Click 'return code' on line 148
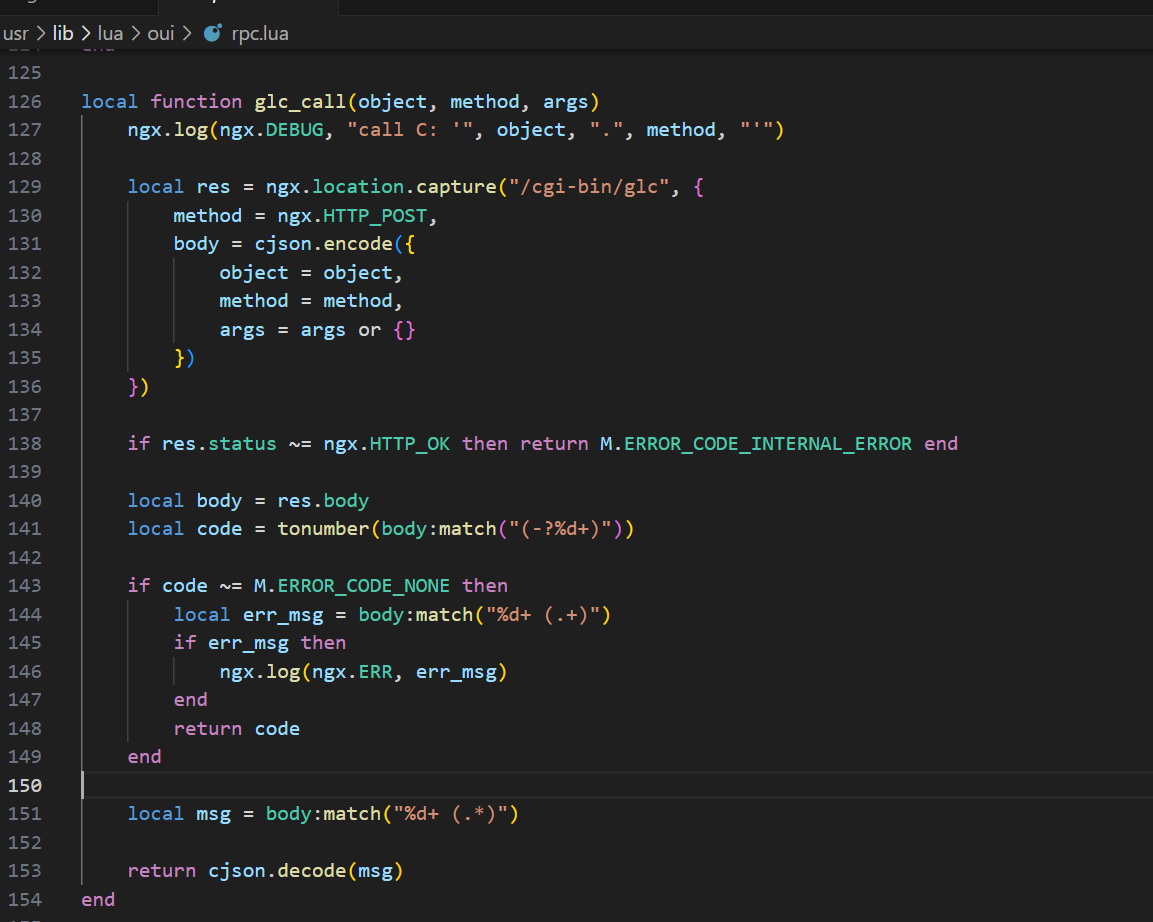The image size is (1153, 922). tap(237, 729)
